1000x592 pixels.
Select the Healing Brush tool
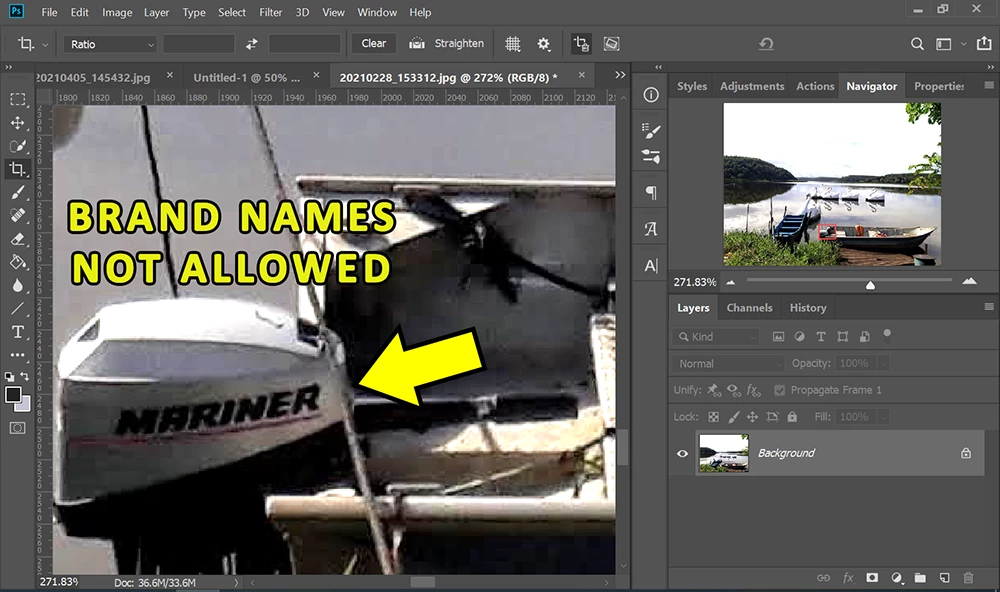(18, 216)
